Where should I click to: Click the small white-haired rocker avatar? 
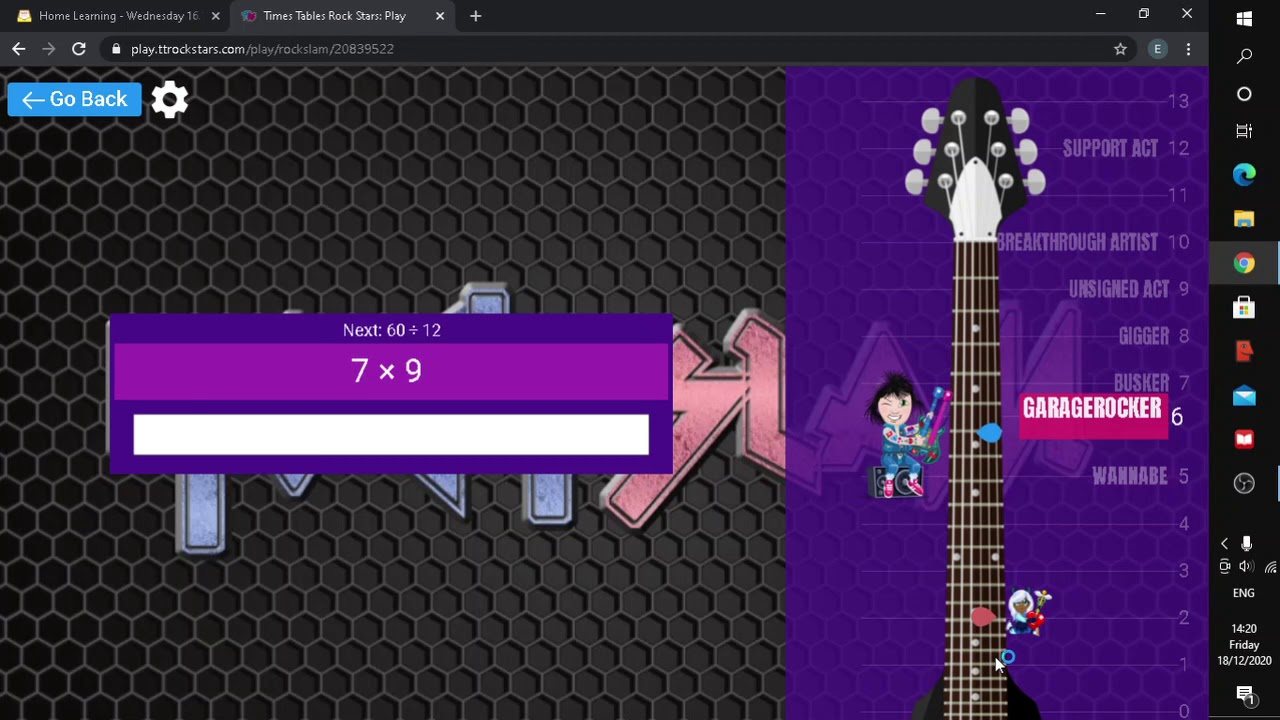(x=1028, y=612)
